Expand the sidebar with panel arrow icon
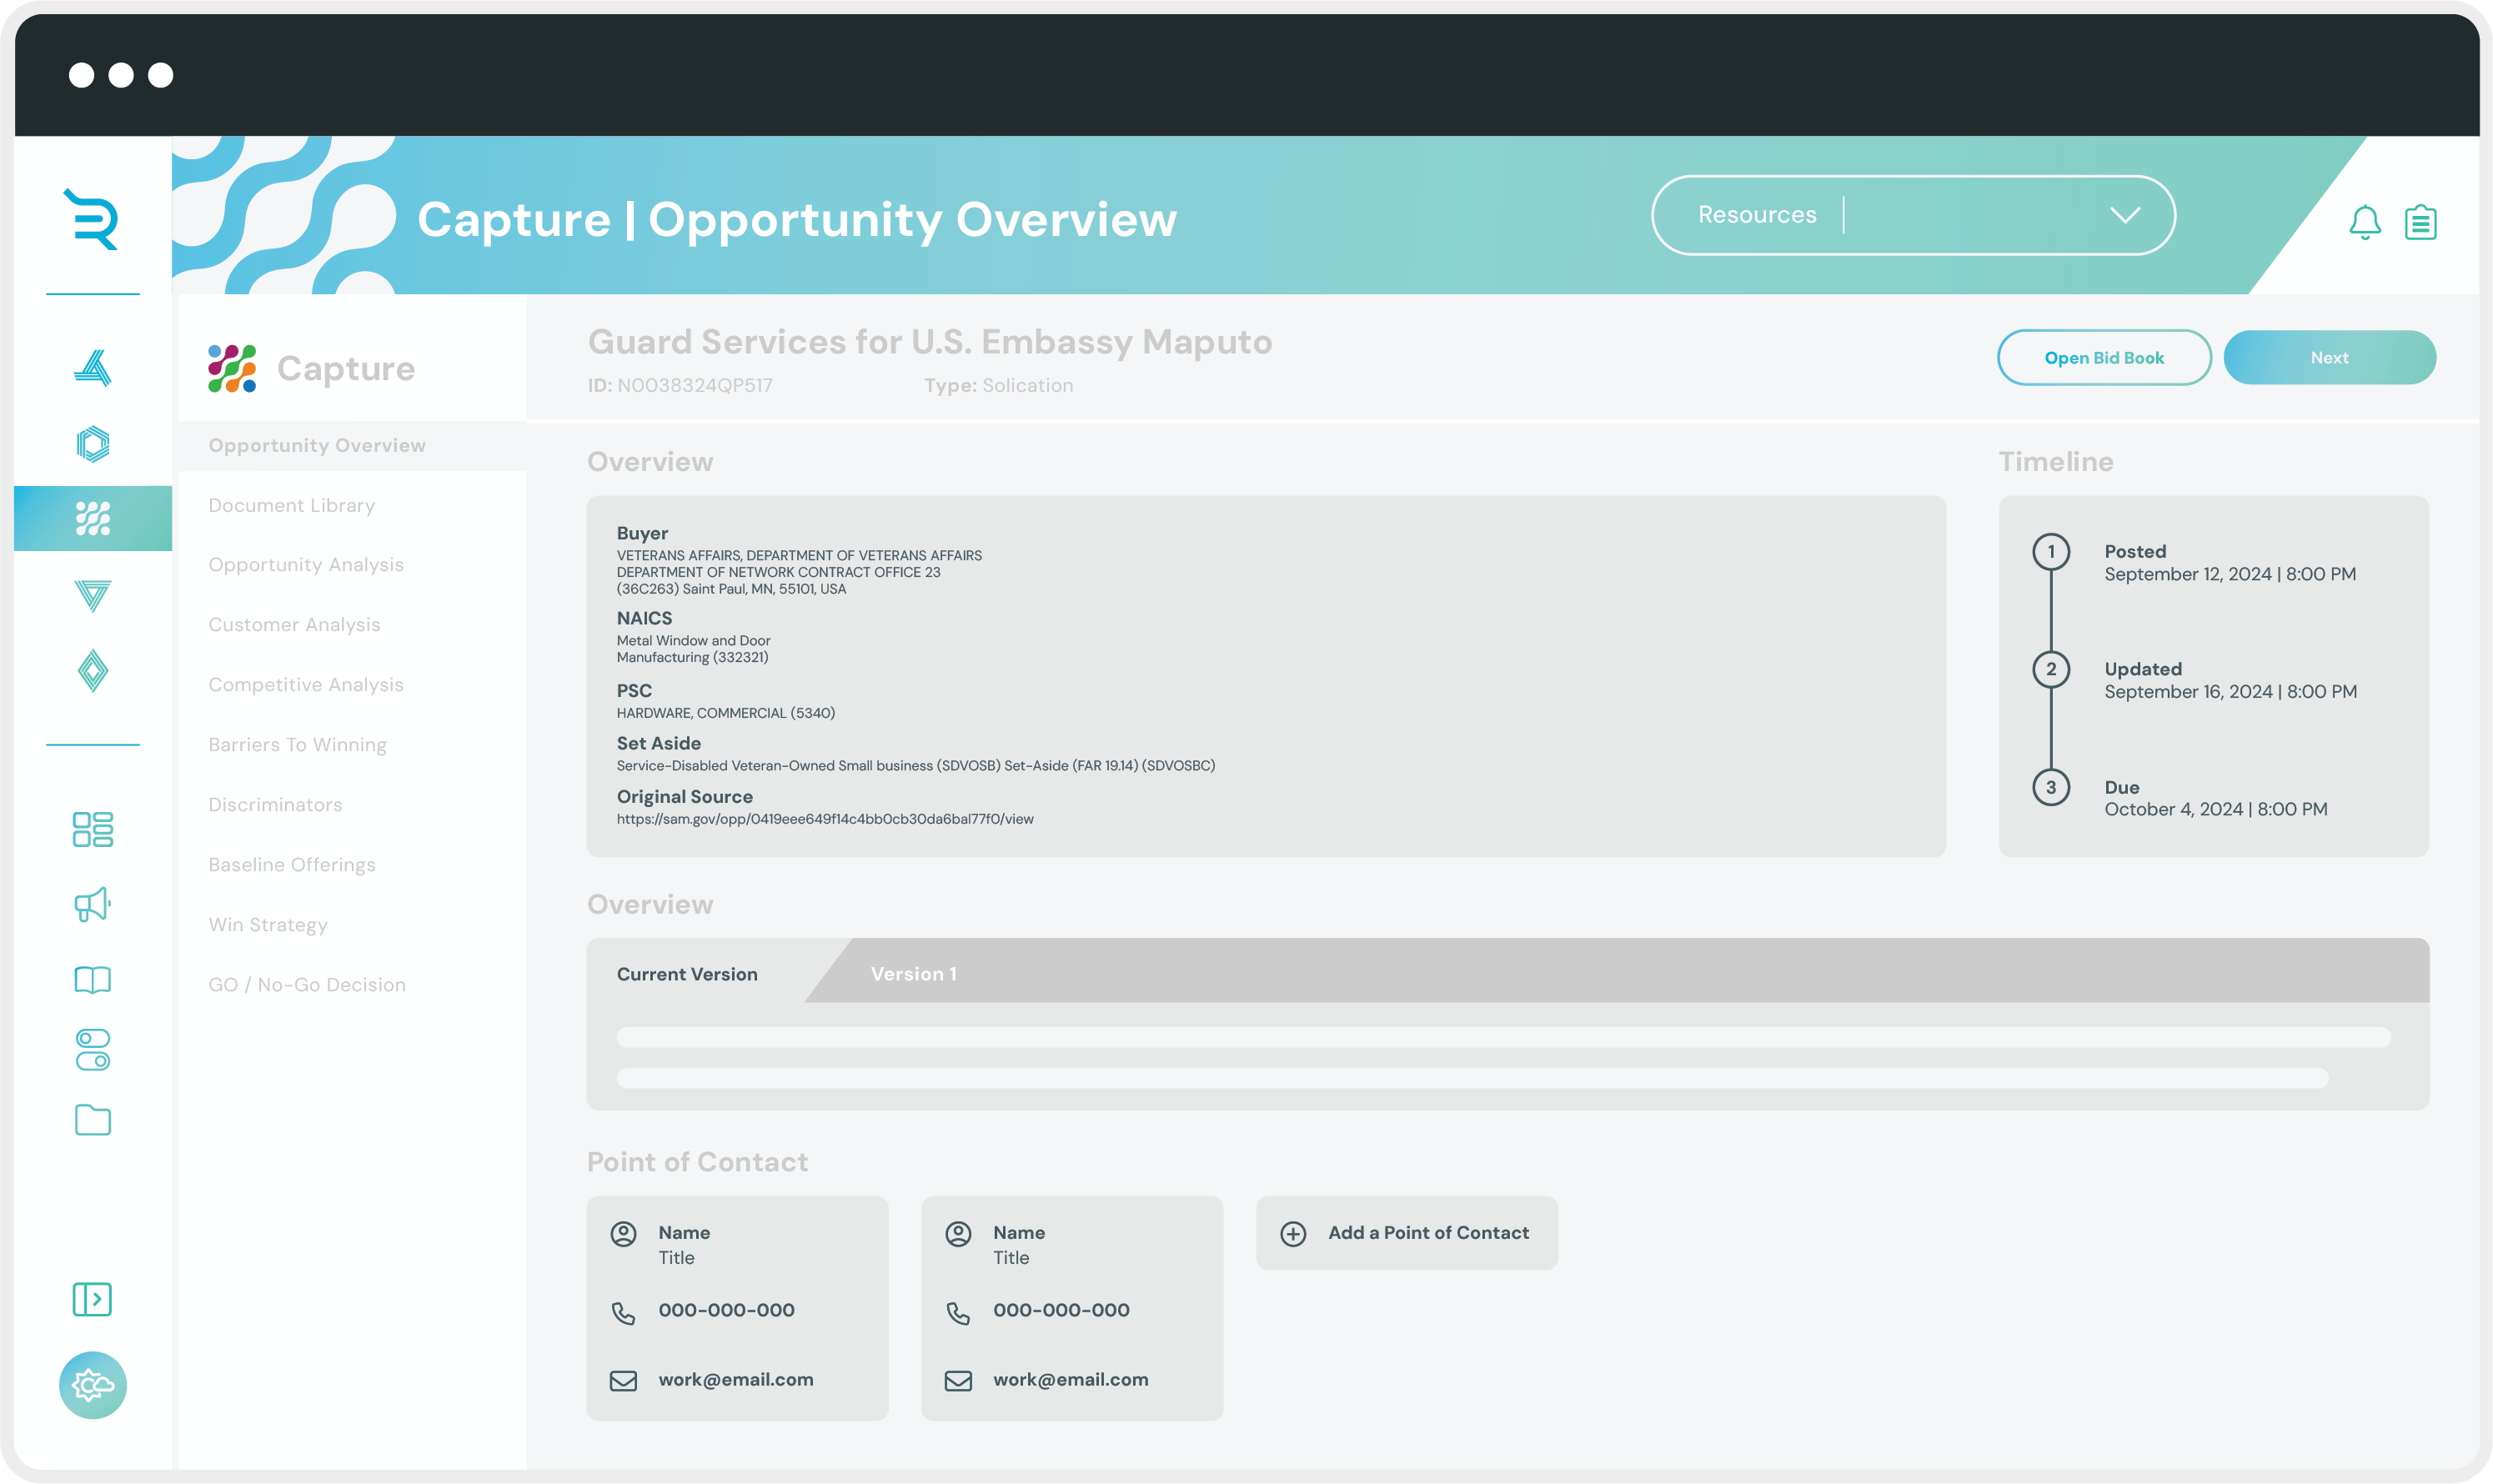Screen dimensions: 2493x1484 pos(92,1299)
